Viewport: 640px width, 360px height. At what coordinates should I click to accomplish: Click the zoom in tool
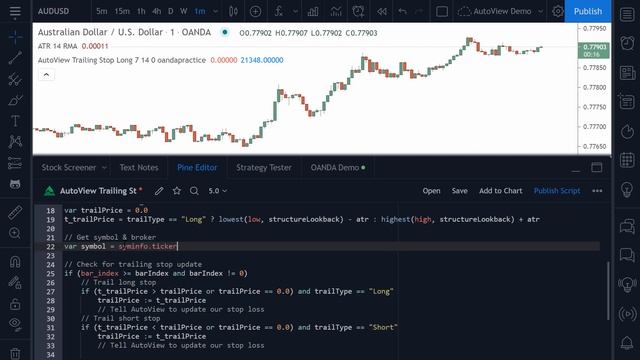(x=15, y=233)
